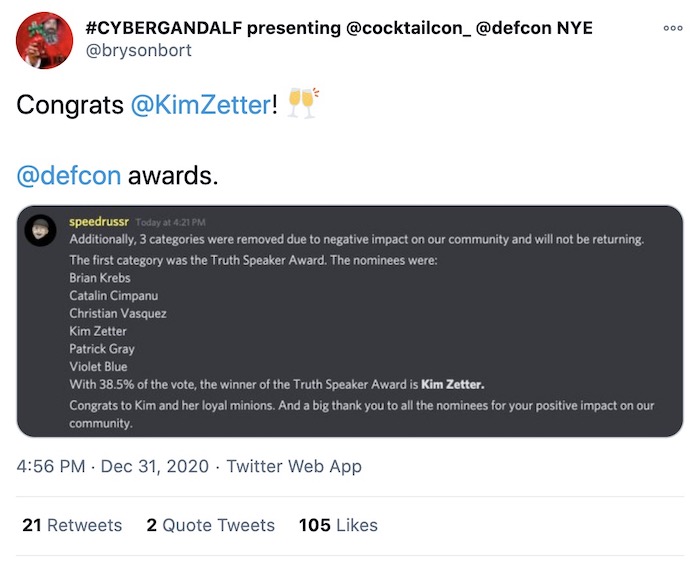Screen dimensions: 700x564
Task: View the 2 Quote Tweets
Action: [210, 525]
